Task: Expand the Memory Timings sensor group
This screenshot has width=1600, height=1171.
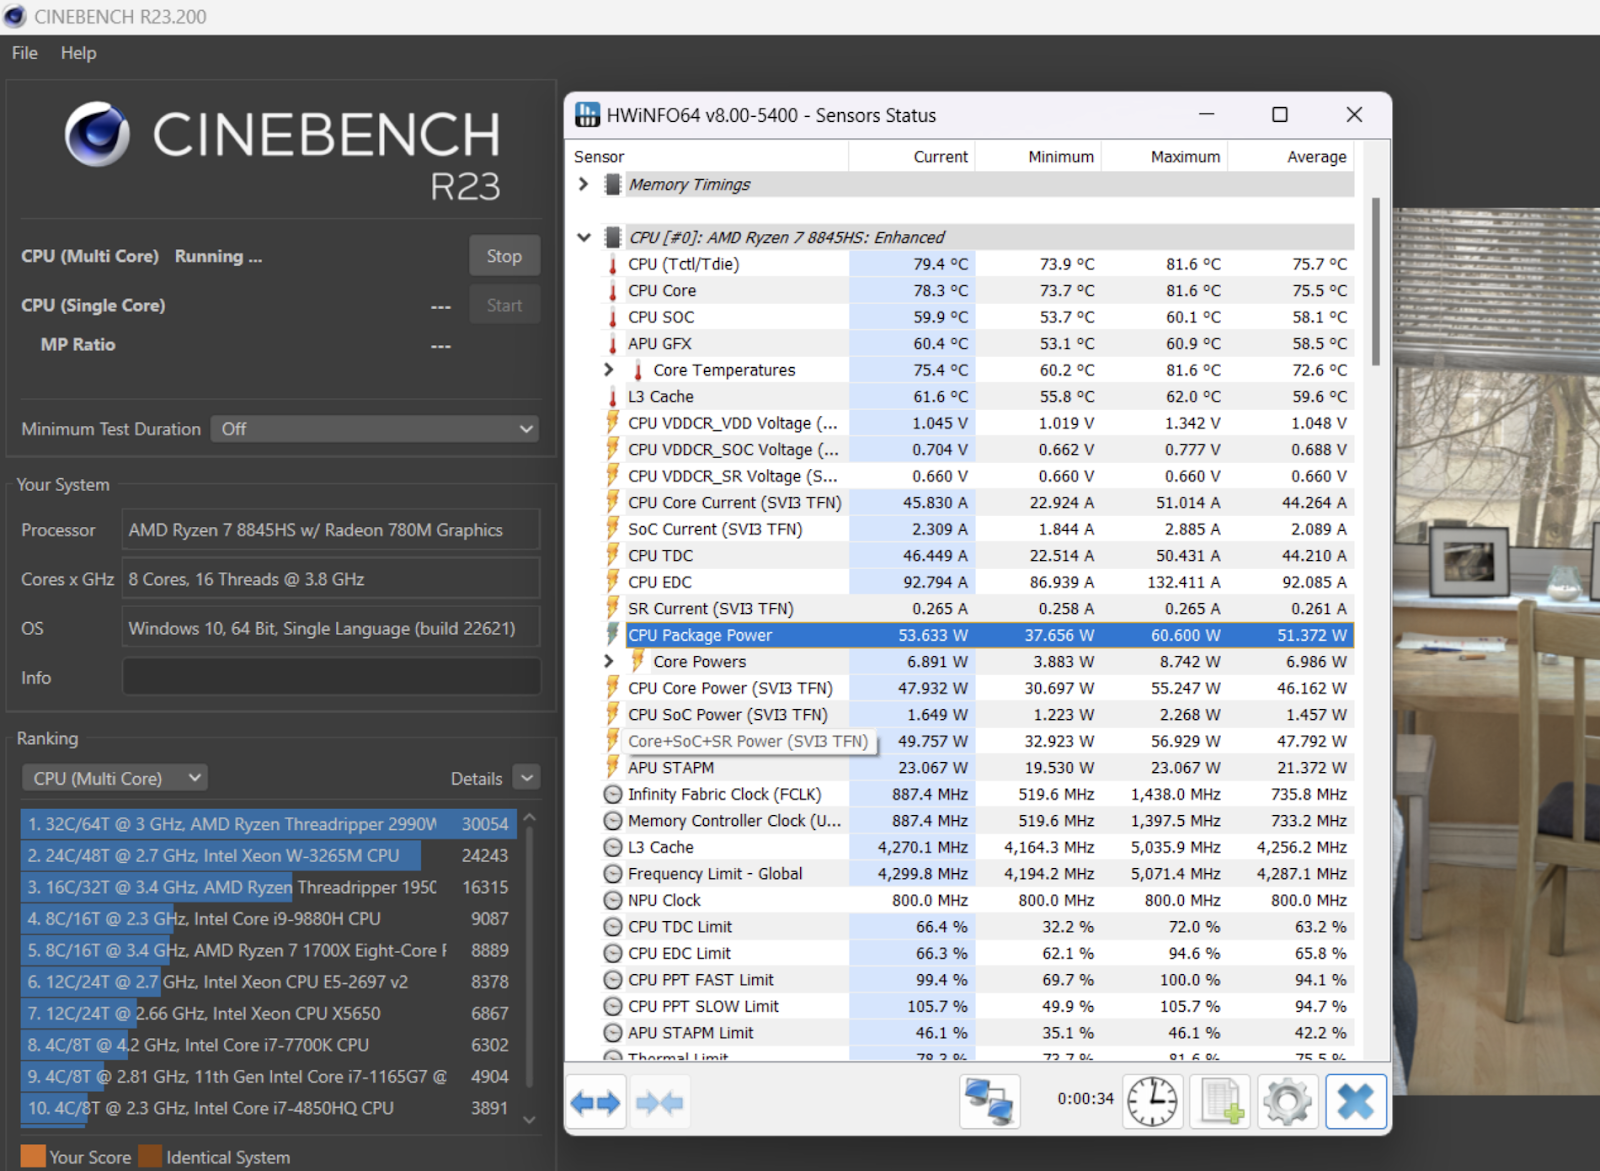Action: tap(584, 184)
